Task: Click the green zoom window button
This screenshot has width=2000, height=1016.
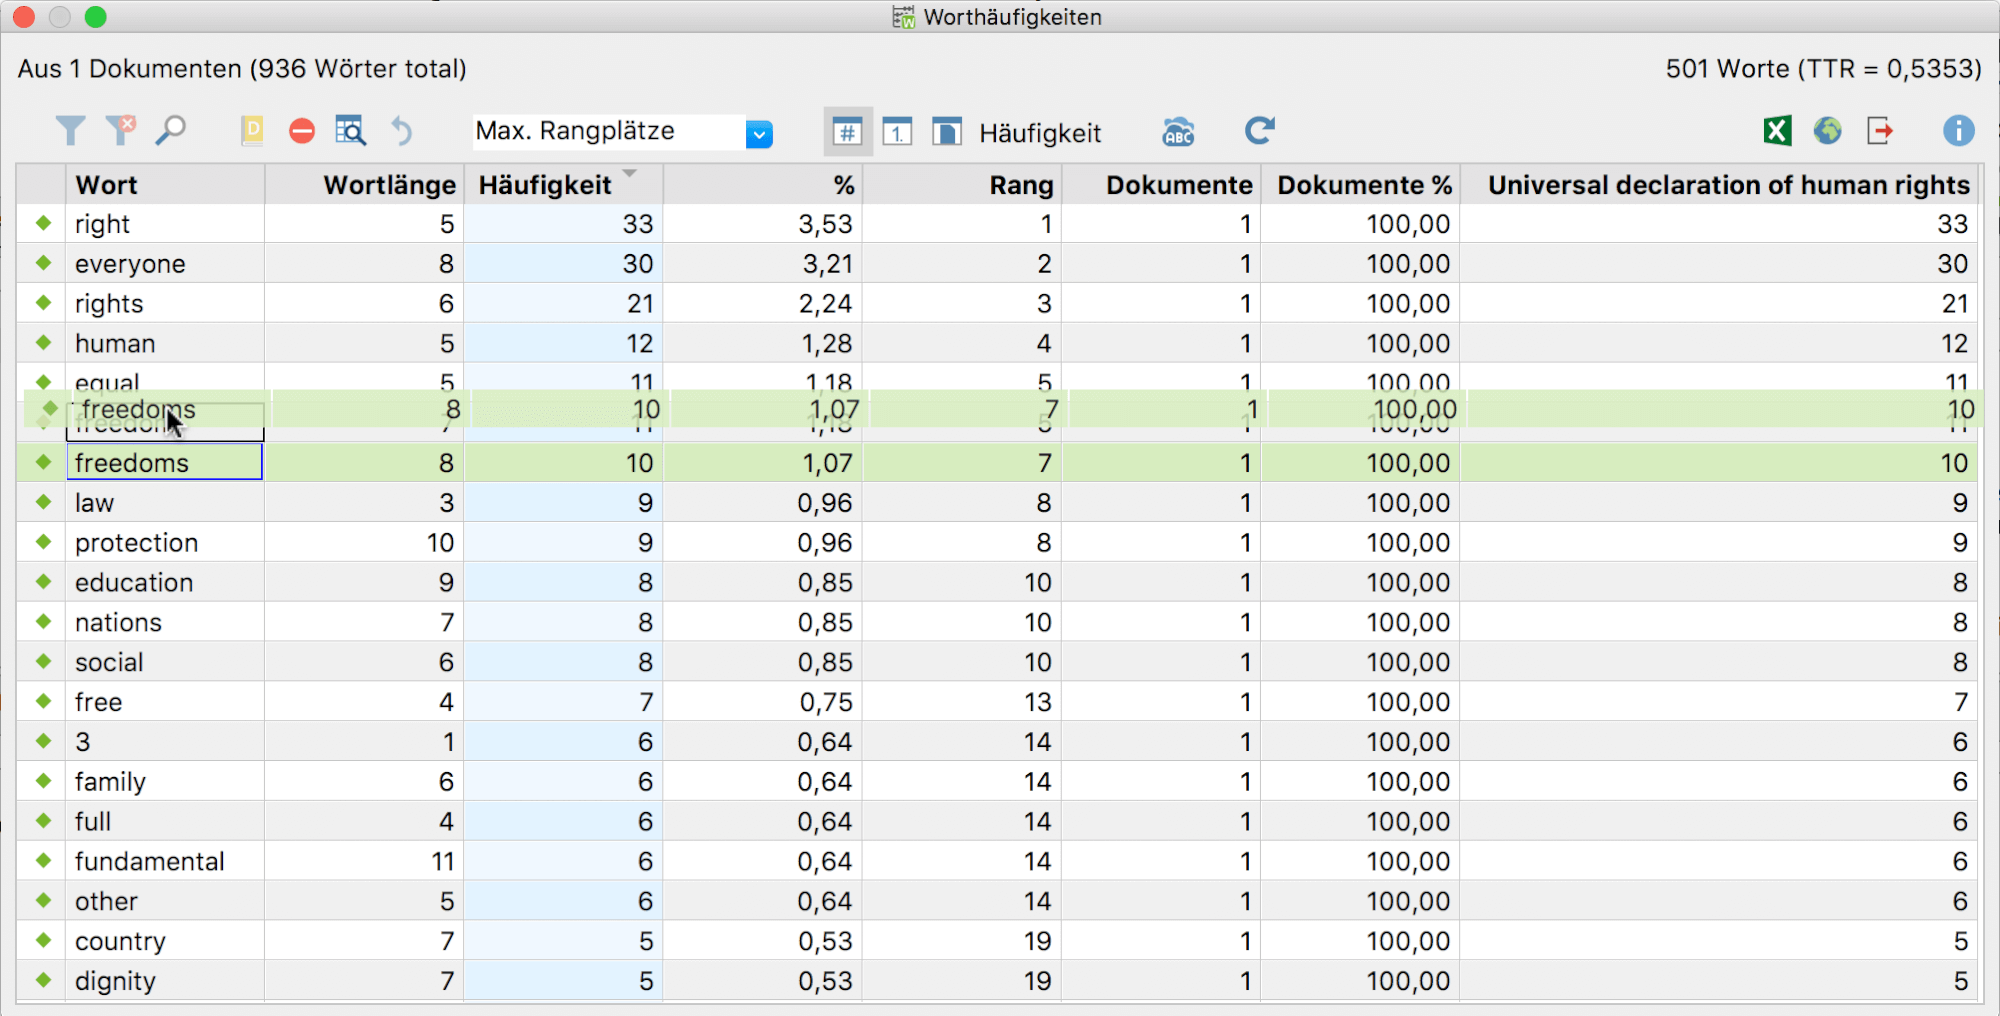Action: click(96, 17)
